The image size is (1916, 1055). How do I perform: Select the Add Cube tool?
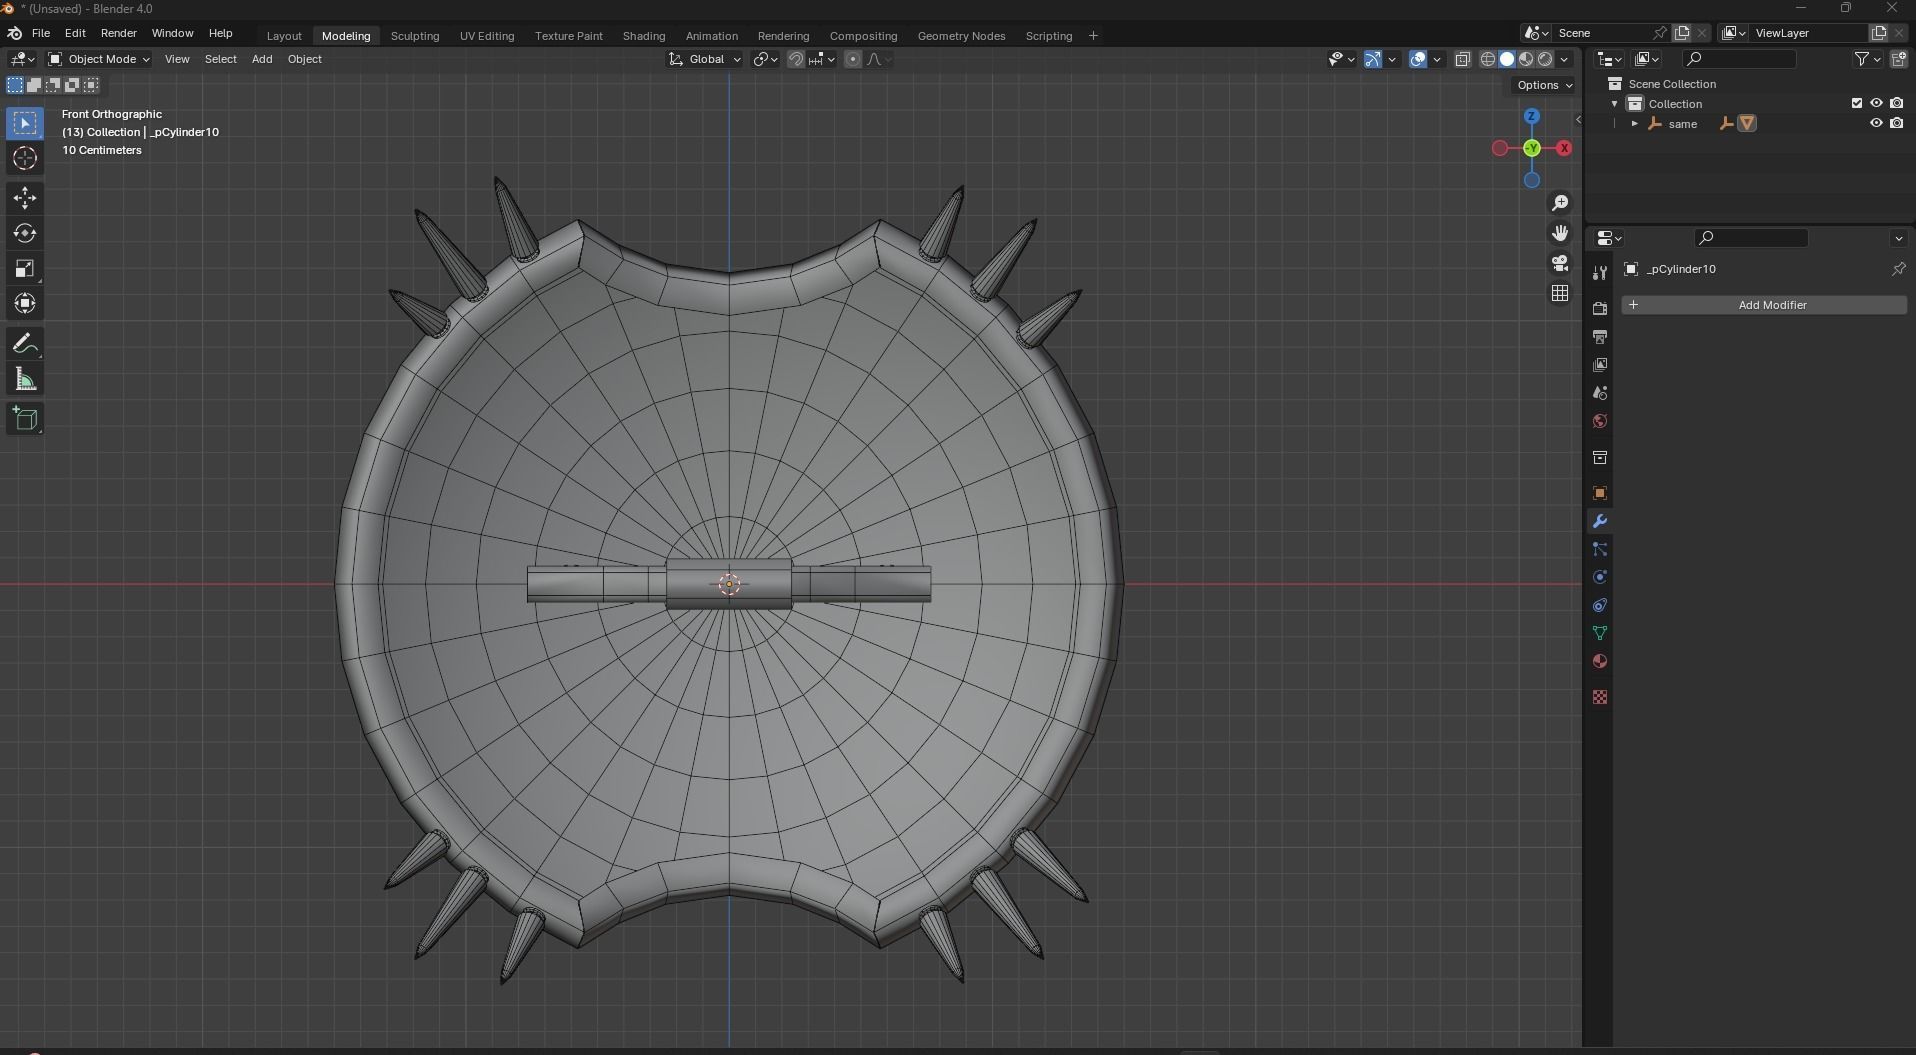click(25, 419)
